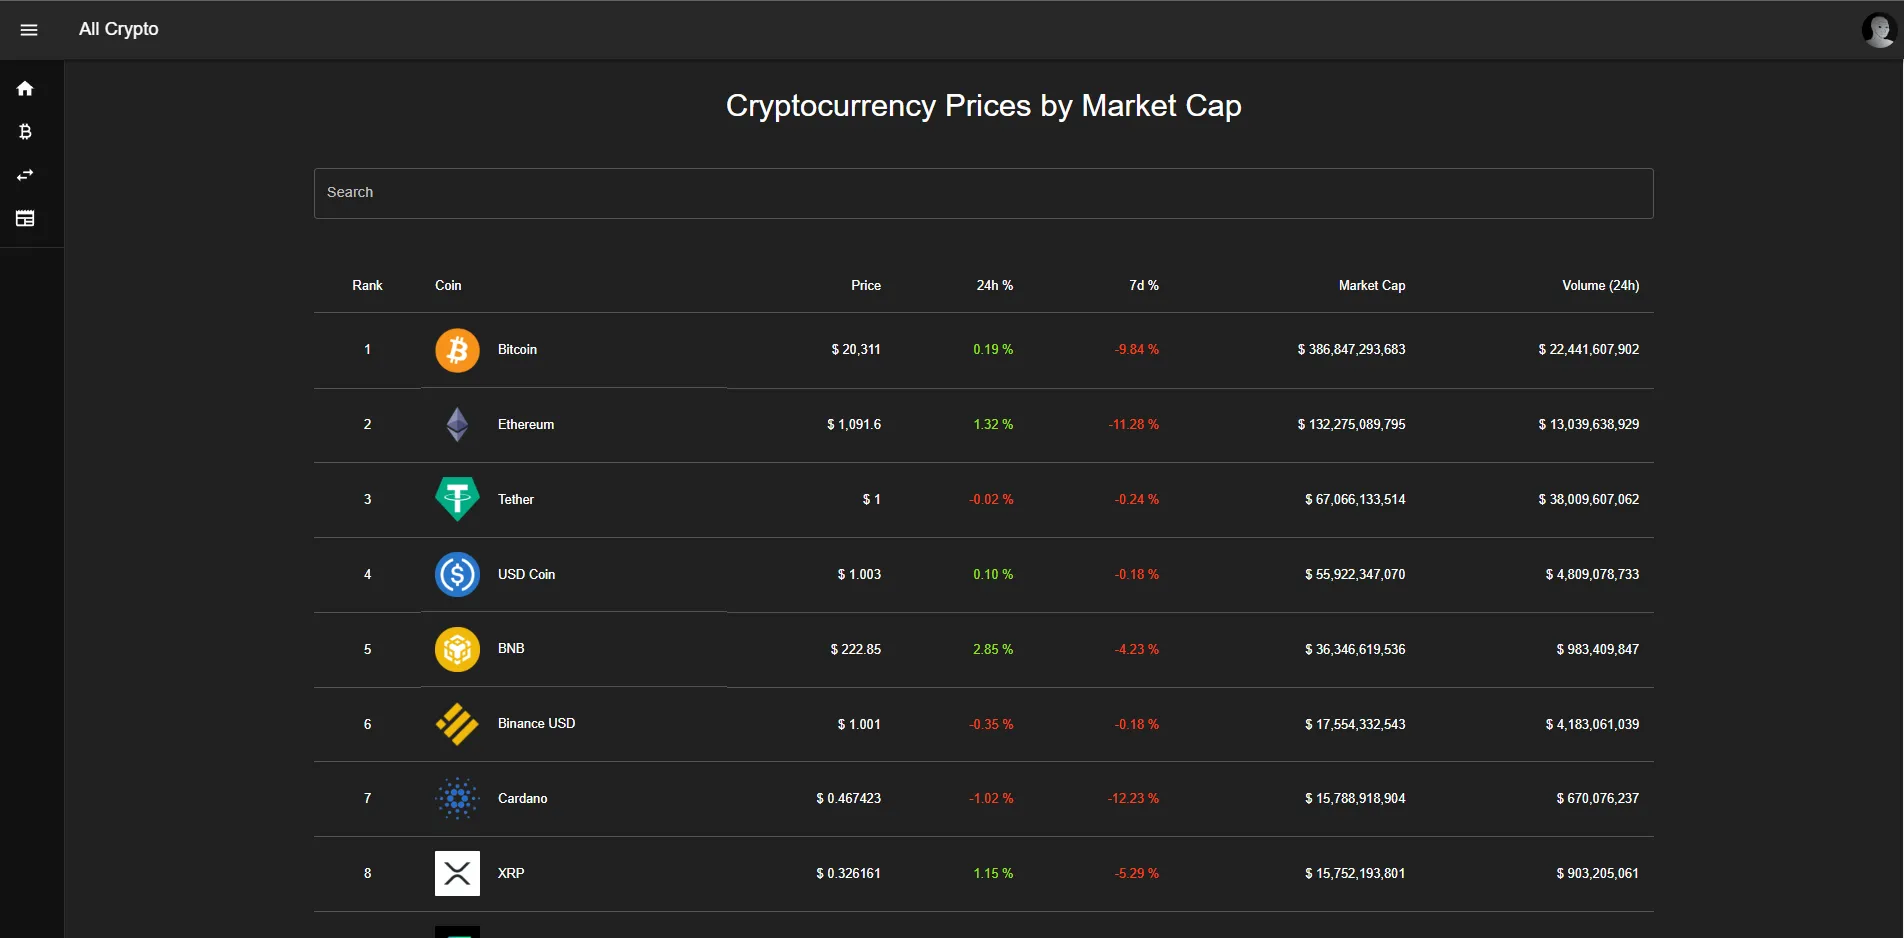This screenshot has width=1904, height=938.
Task: Open the News section from the sidebar
Action: click(25, 218)
